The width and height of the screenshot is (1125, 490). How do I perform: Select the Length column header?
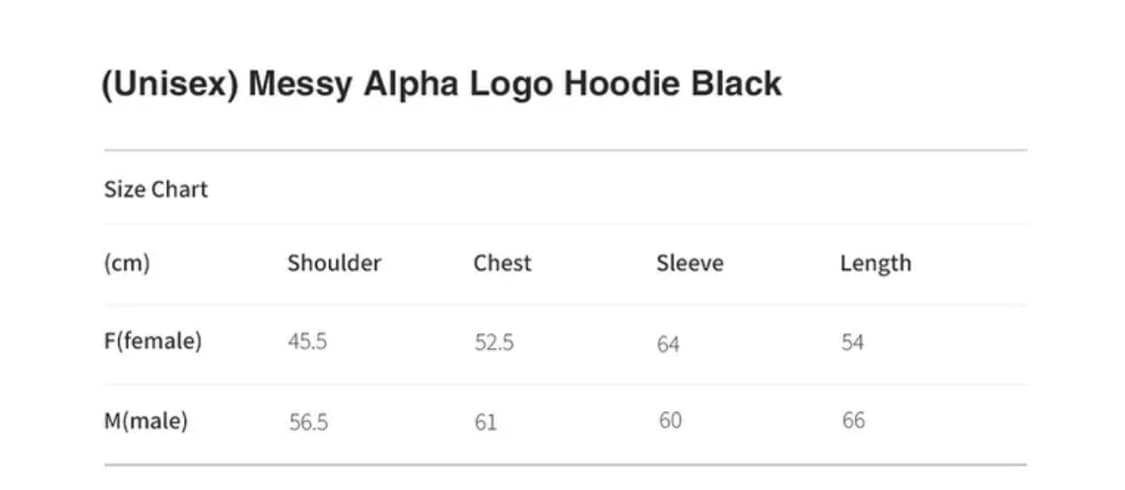pos(875,264)
